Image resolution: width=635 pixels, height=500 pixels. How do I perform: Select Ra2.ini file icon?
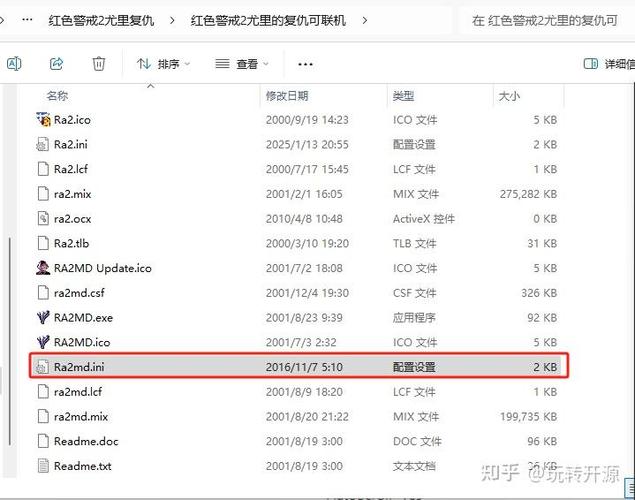[x=43, y=144]
